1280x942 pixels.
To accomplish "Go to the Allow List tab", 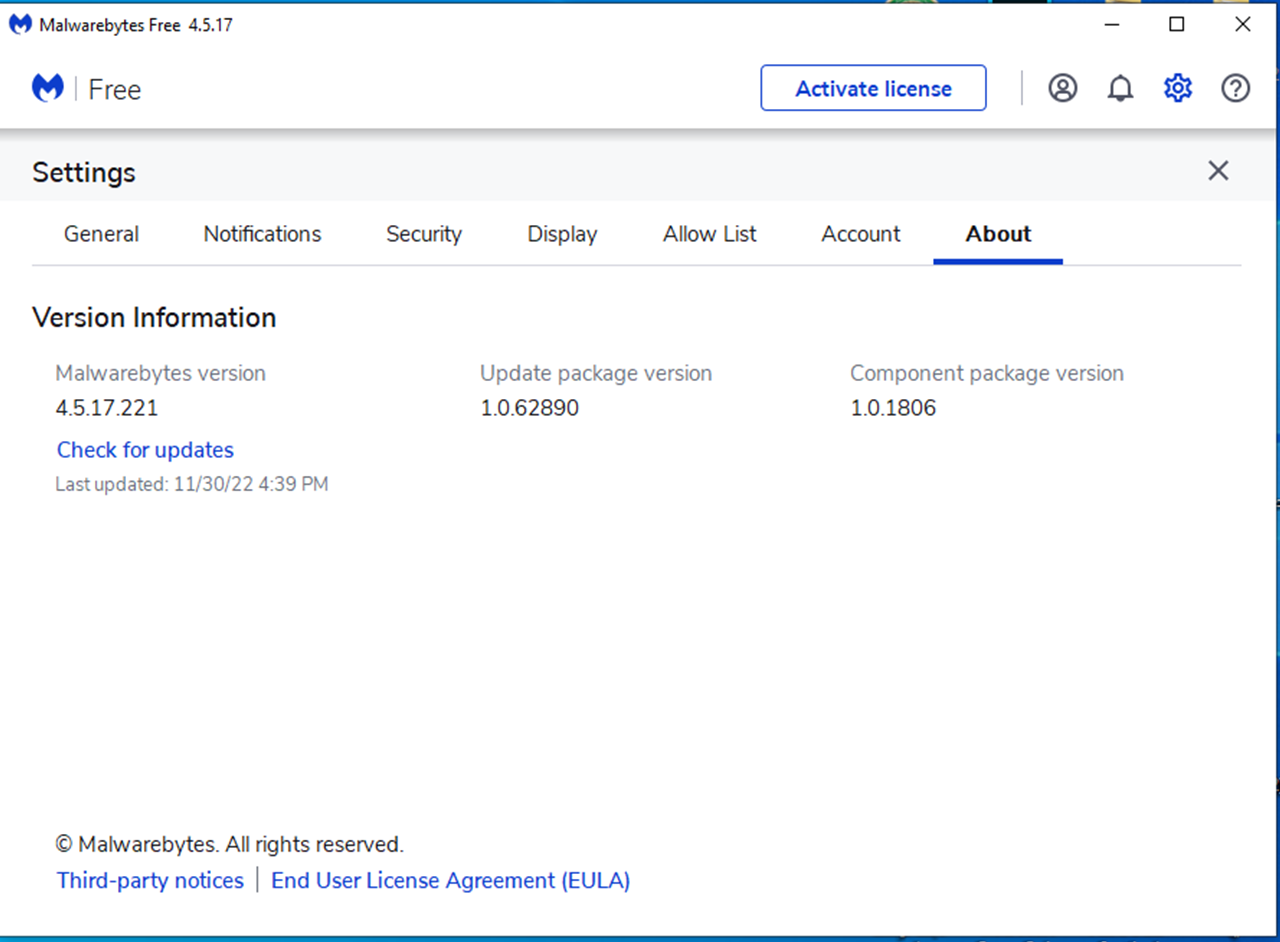I will point(710,234).
